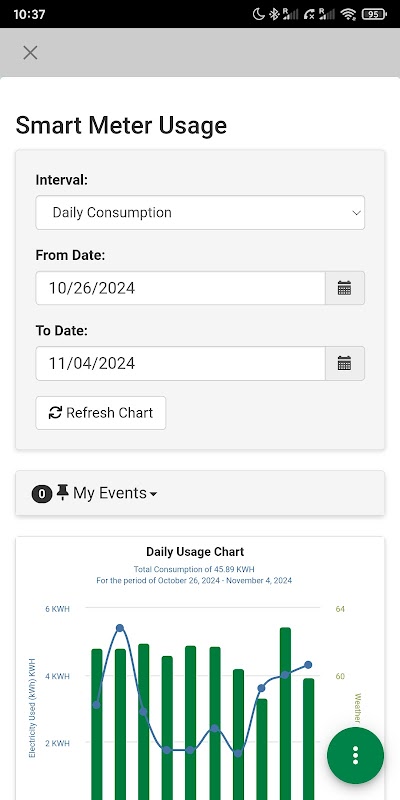Image resolution: width=400 pixels, height=800 pixels.
Task: Click the Refresh Chart button
Action: point(101,413)
